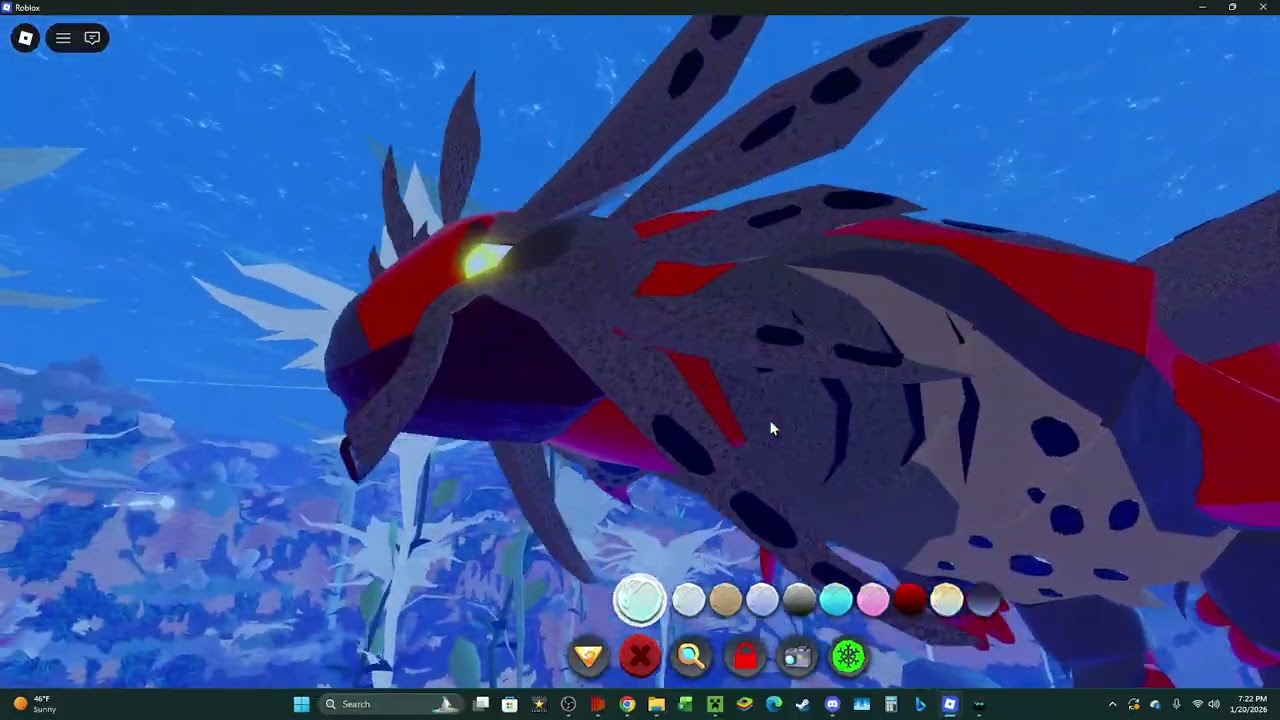Open Microsoft Store from taskbar
The height and width of the screenshot is (720, 1280).
click(x=510, y=704)
